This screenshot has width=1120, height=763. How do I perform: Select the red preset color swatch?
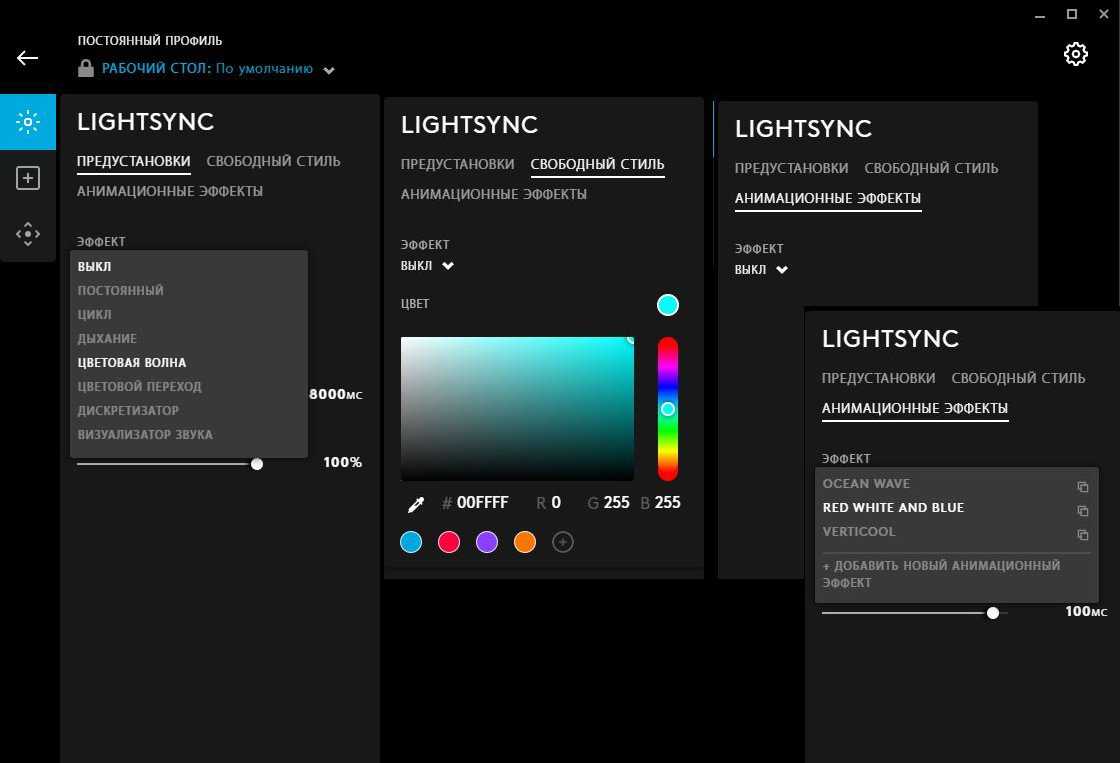coord(449,542)
